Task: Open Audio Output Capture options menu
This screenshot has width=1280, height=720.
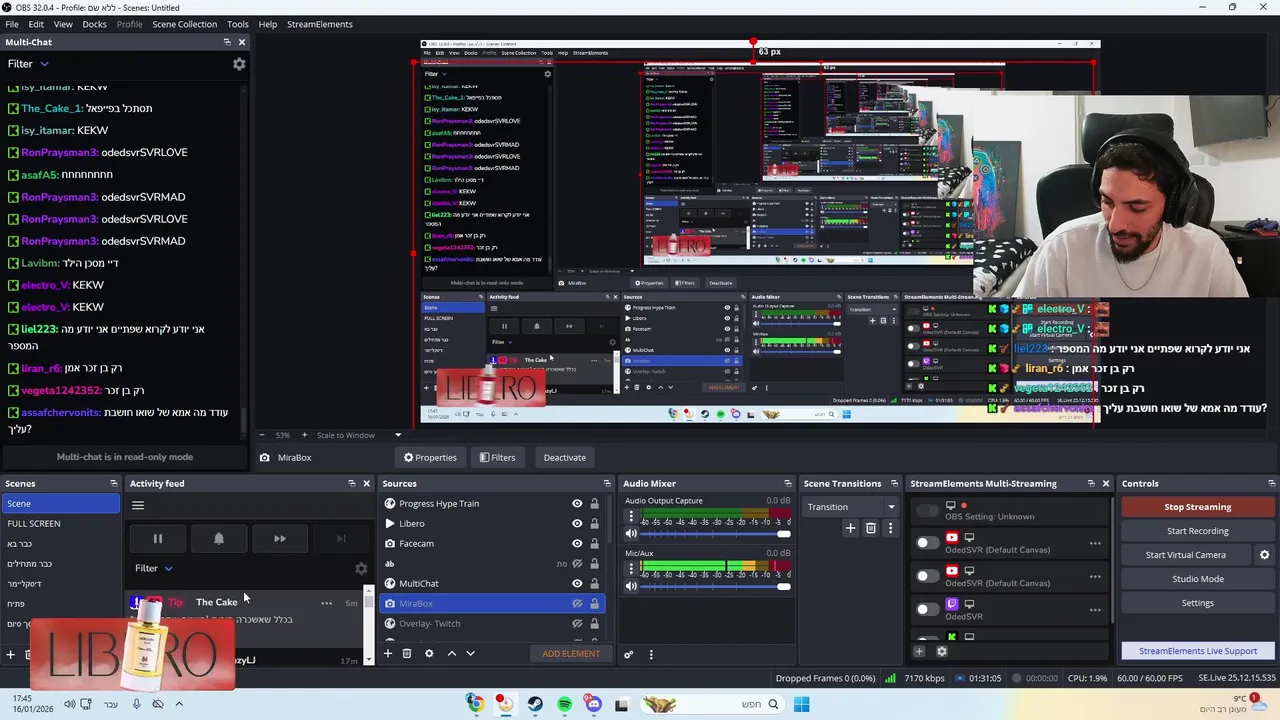Action: [x=631, y=517]
